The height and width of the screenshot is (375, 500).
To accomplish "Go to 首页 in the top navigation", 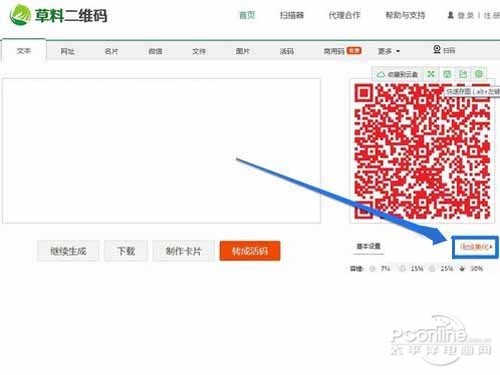I will pyautogui.click(x=247, y=15).
